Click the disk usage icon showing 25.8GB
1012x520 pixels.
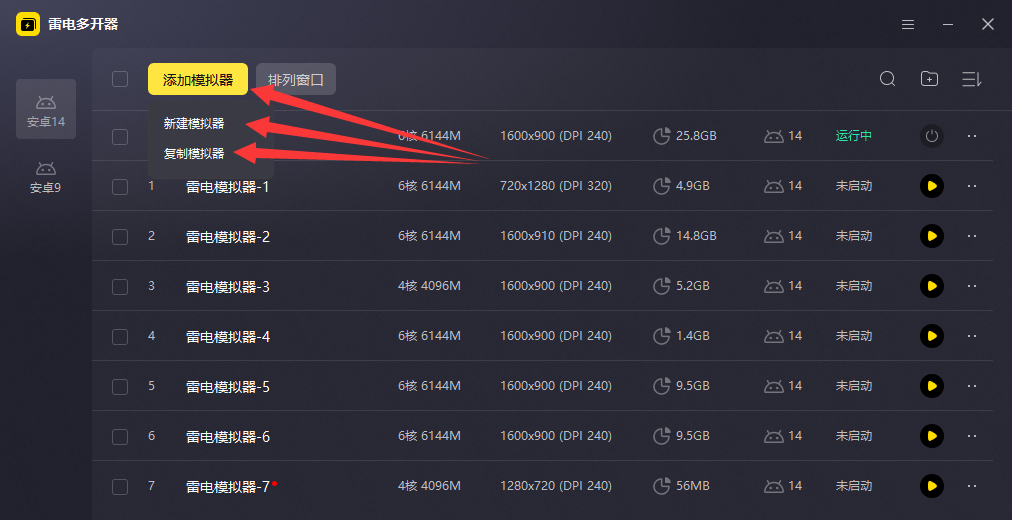click(x=662, y=136)
